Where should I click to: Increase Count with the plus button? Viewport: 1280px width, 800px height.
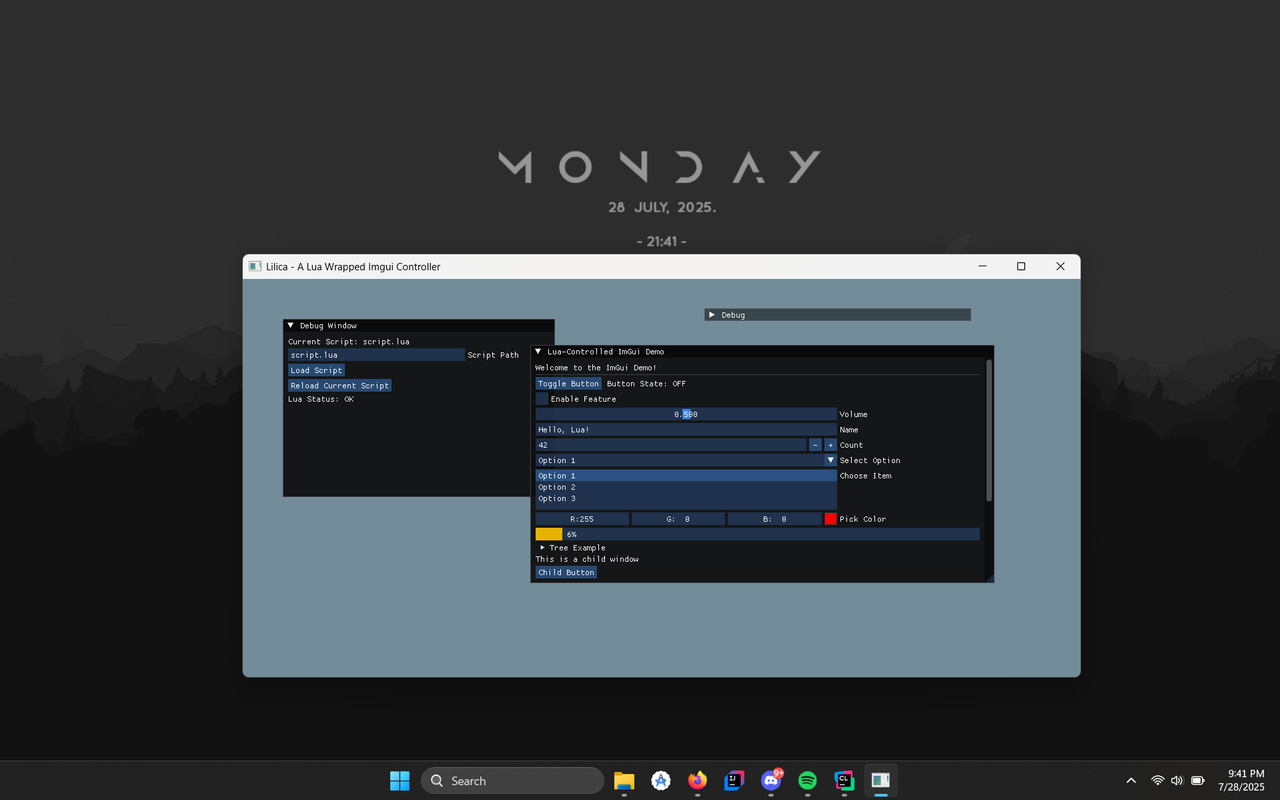(x=830, y=445)
